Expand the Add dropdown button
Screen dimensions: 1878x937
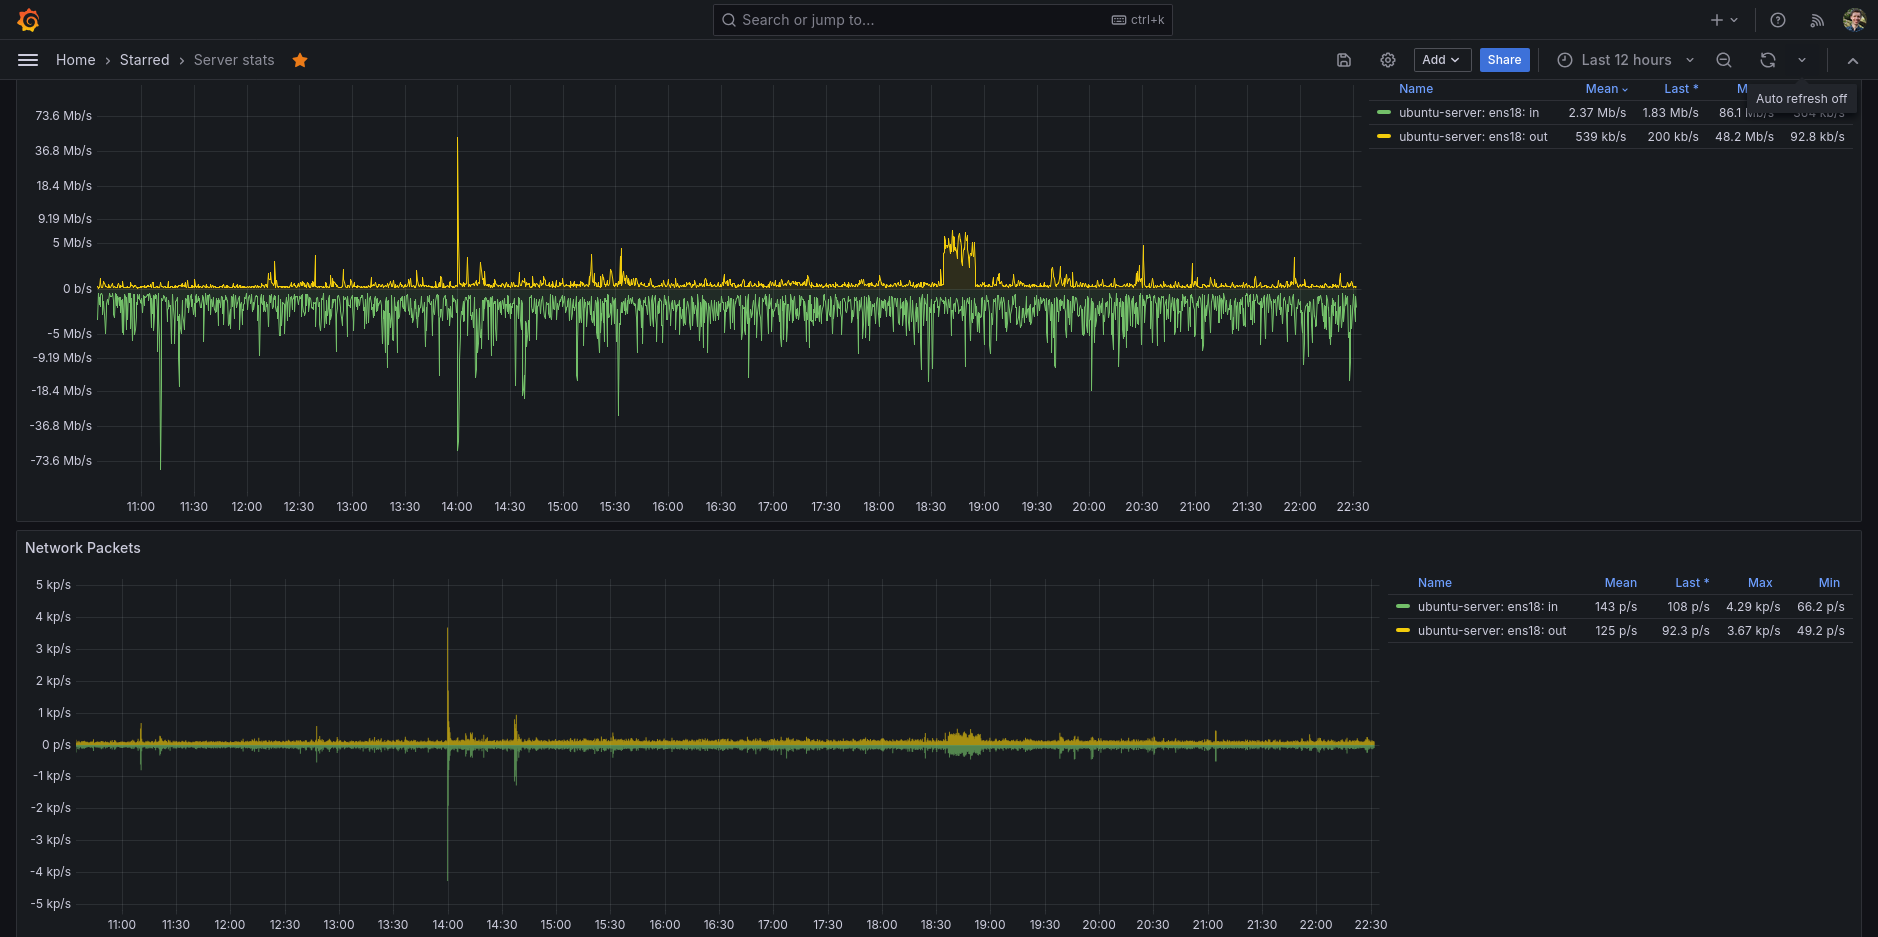pos(1441,60)
